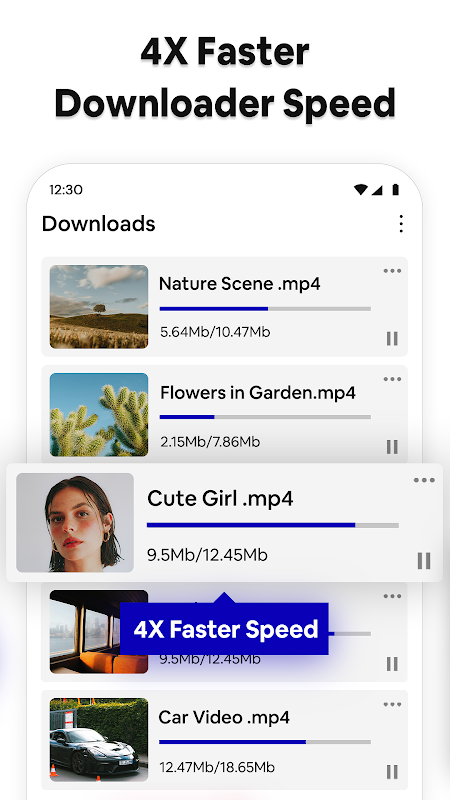Click the Cute Girl .mp4 progress bar
This screenshot has width=450, height=800.
point(272,525)
